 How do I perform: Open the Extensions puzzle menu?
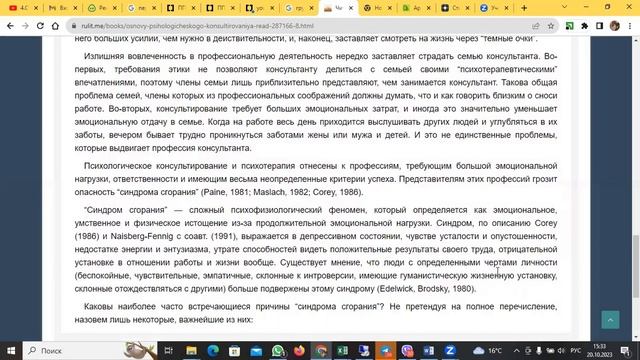584,26
